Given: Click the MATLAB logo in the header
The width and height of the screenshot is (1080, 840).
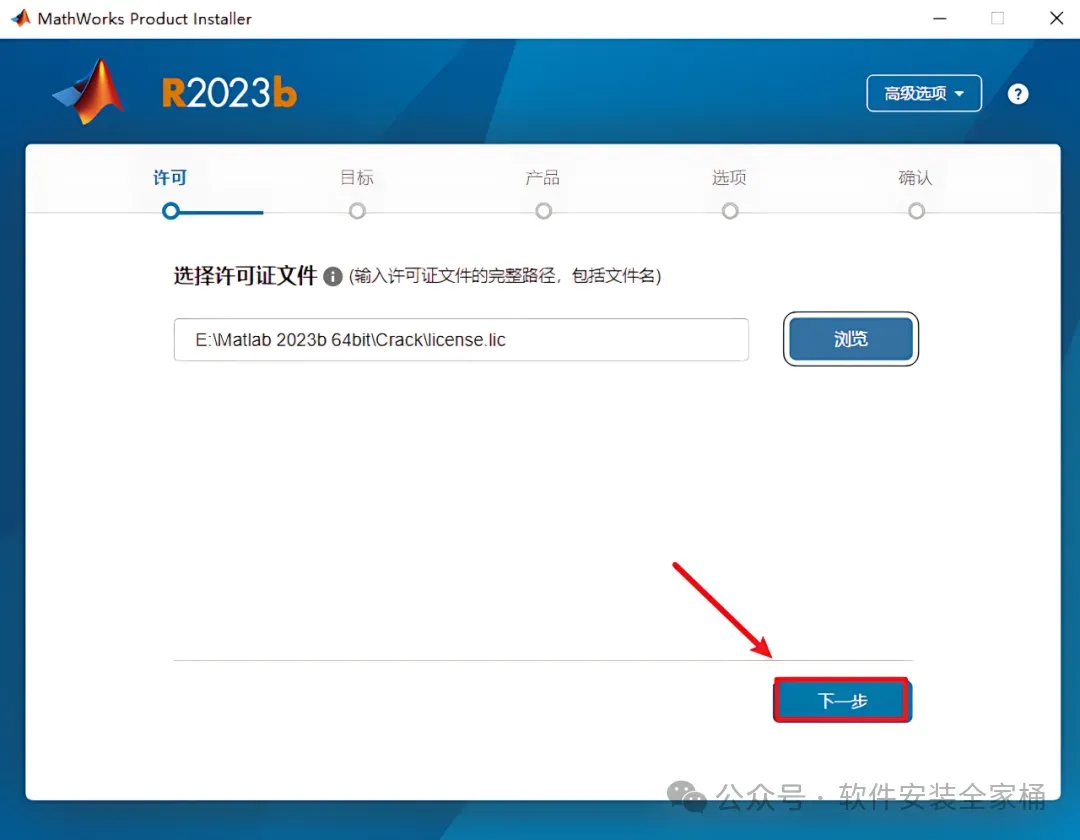Looking at the screenshot, I should point(89,92).
